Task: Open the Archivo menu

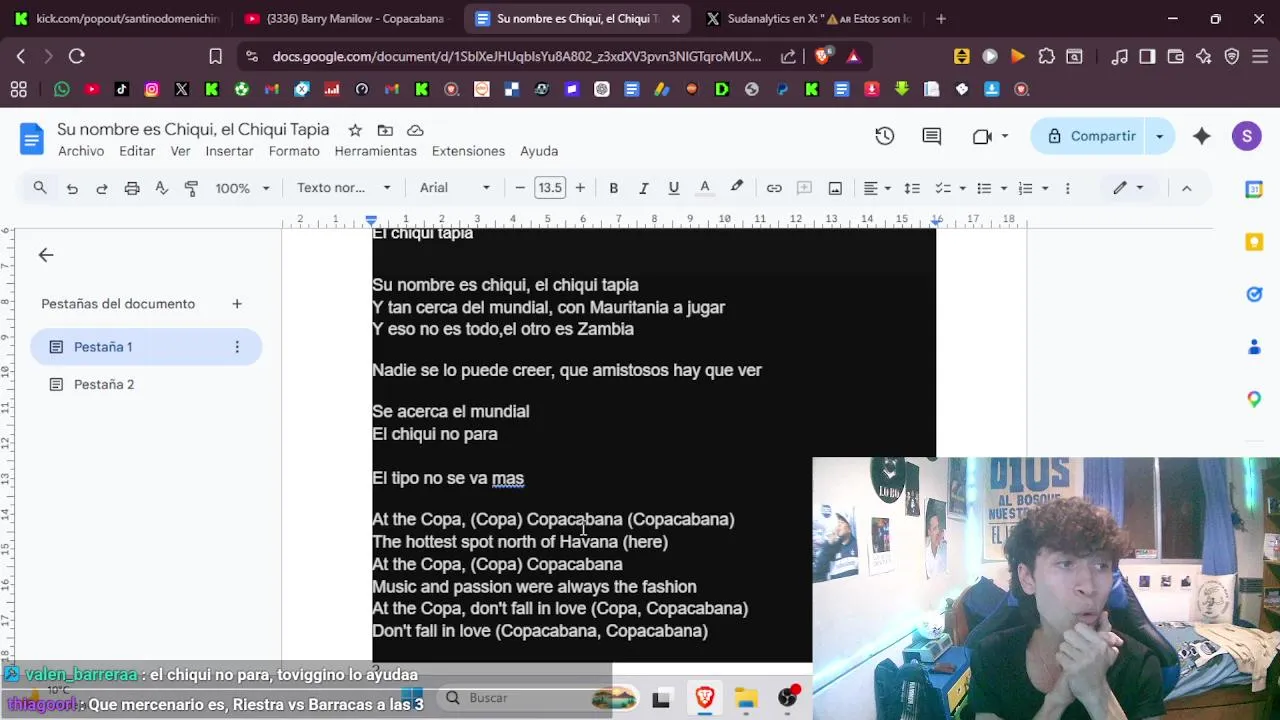Action: click(x=81, y=151)
